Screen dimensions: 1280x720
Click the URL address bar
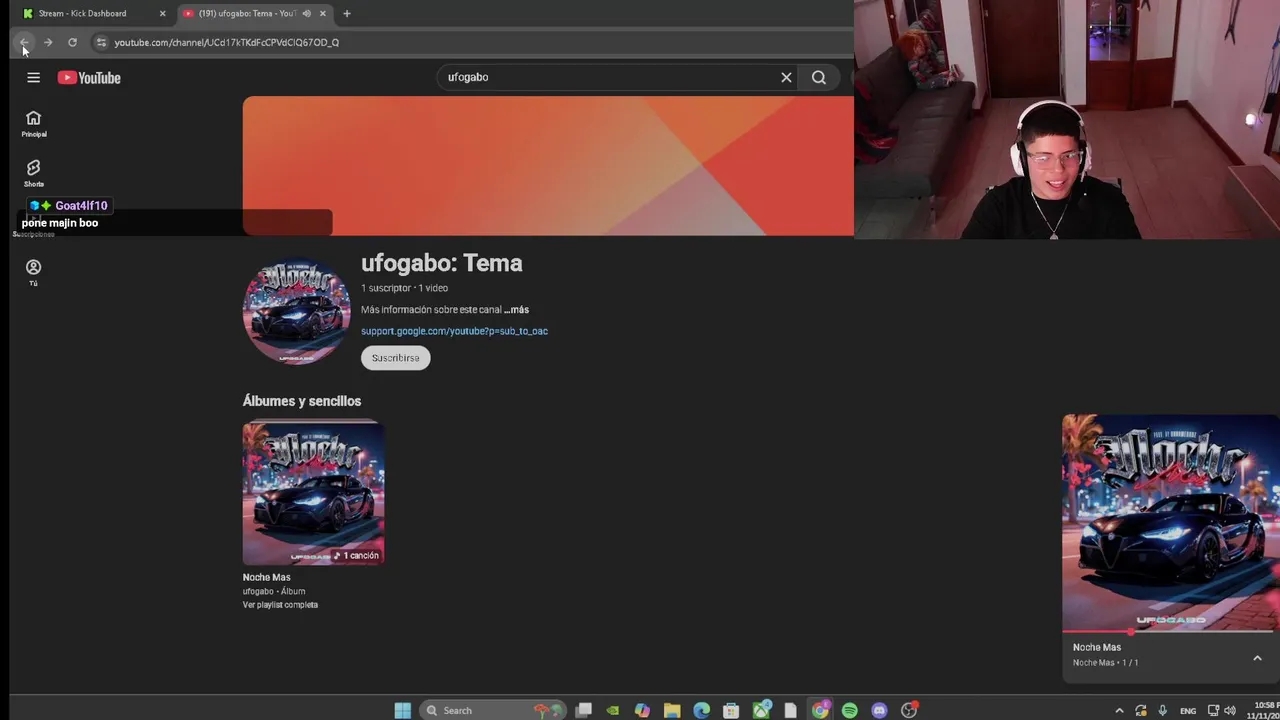click(470, 42)
